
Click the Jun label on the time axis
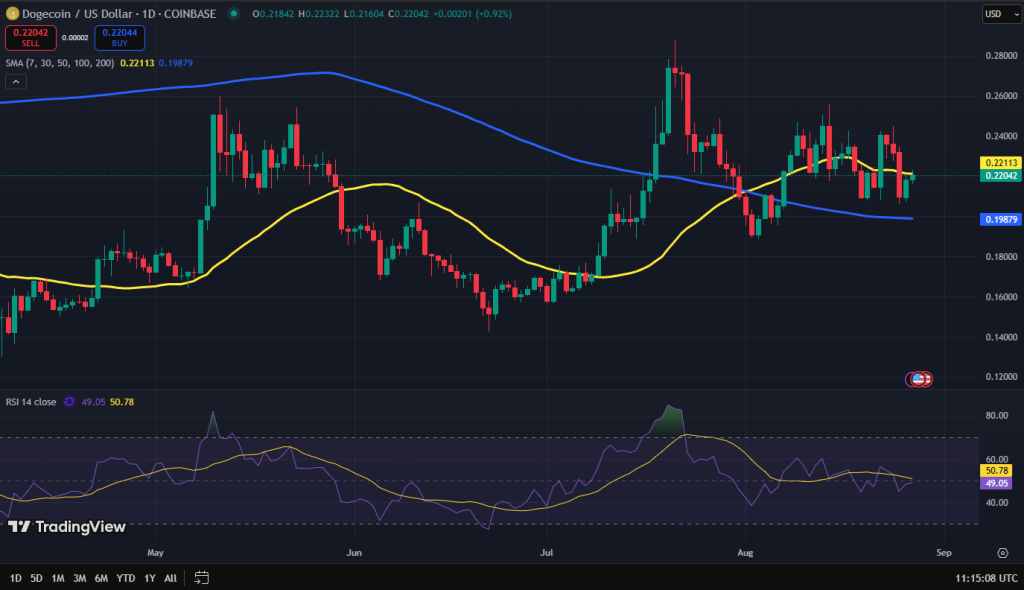[x=354, y=553]
